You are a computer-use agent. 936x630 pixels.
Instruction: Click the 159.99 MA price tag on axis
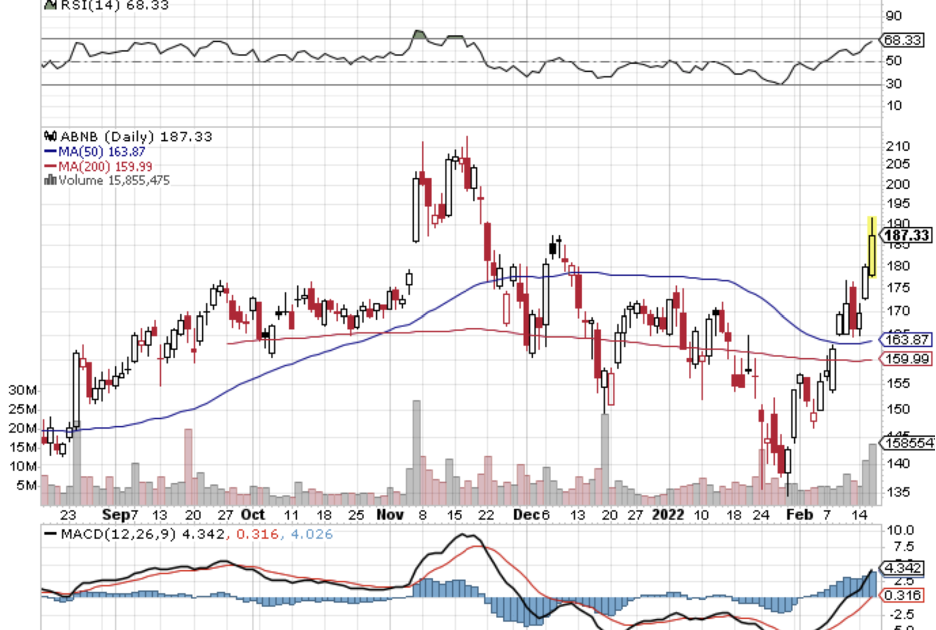click(905, 359)
